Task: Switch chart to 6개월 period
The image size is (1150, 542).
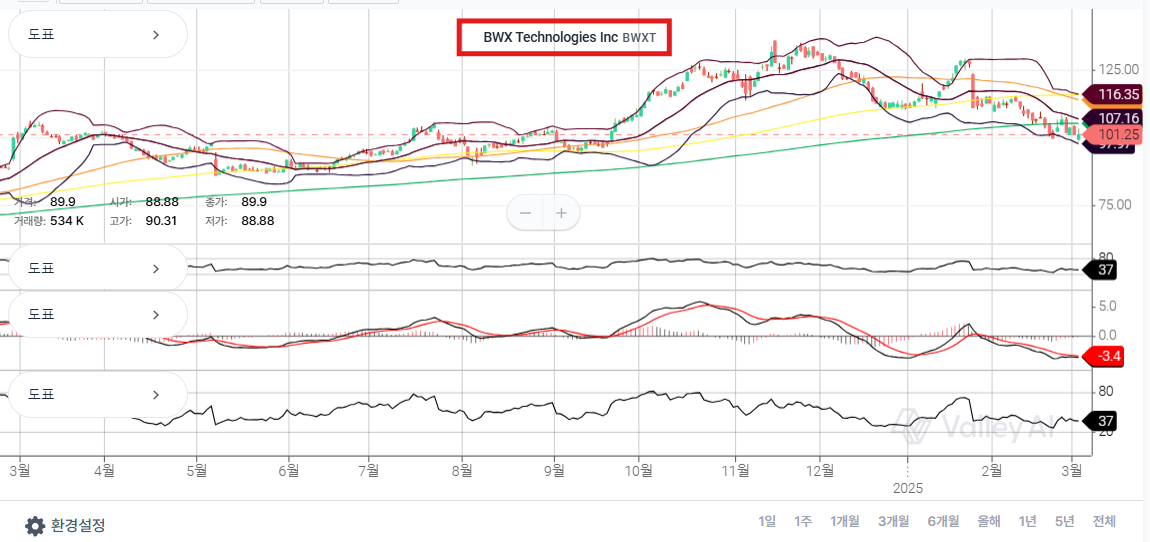Action: pos(943,521)
